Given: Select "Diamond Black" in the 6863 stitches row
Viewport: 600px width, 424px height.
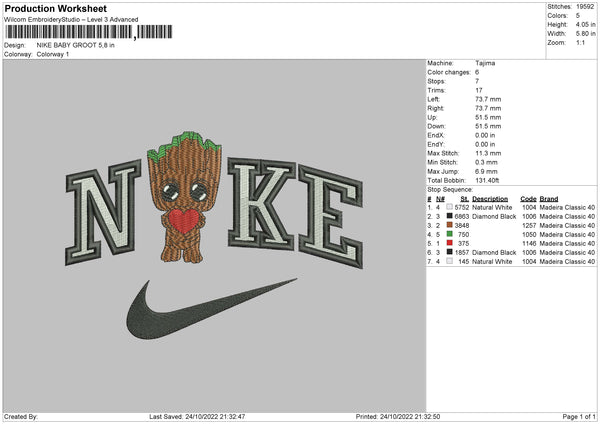Looking at the screenshot, I should click(494, 217).
